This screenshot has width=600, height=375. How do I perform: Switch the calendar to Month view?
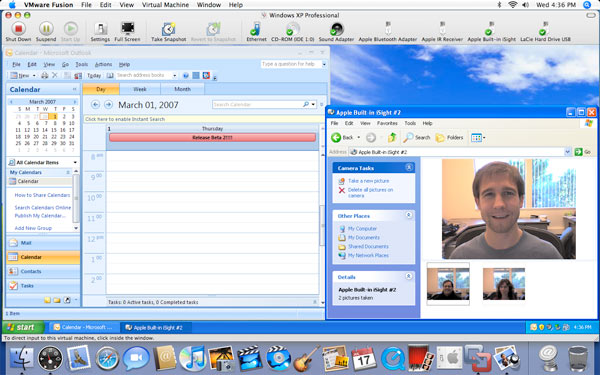(183, 89)
